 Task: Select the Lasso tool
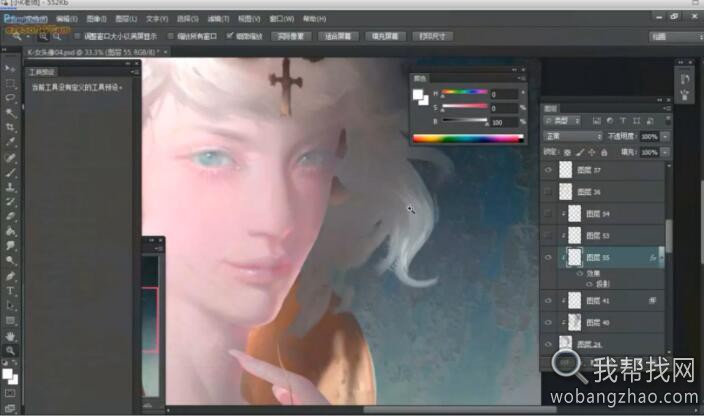pyautogui.click(x=10, y=98)
